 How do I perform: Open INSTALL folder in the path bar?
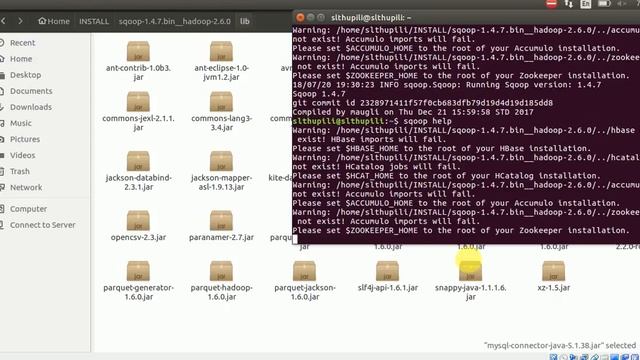coord(94,21)
